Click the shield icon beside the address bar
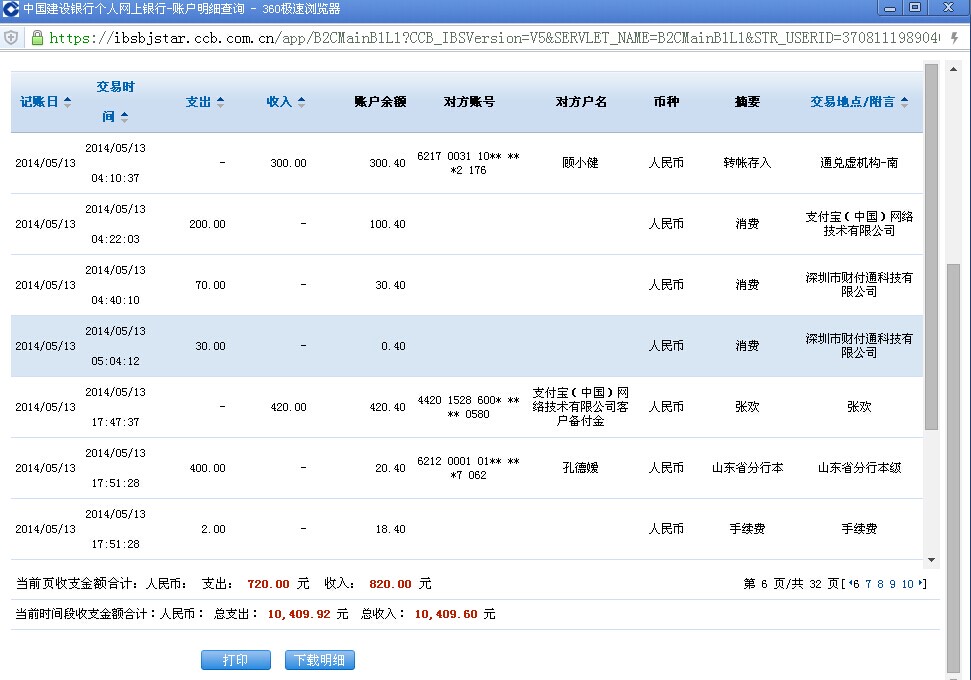The height and width of the screenshot is (680, 971). [11, 38]
